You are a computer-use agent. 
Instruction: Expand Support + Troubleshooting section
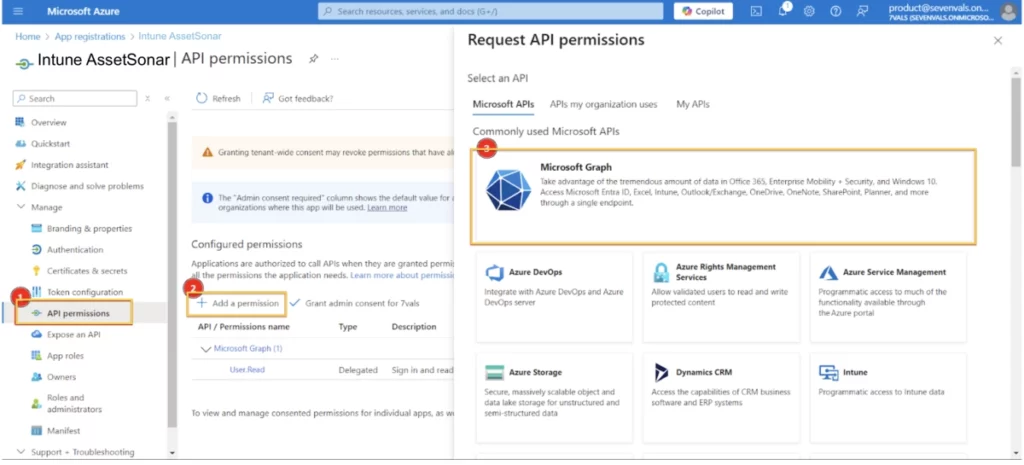click(21, 452)
